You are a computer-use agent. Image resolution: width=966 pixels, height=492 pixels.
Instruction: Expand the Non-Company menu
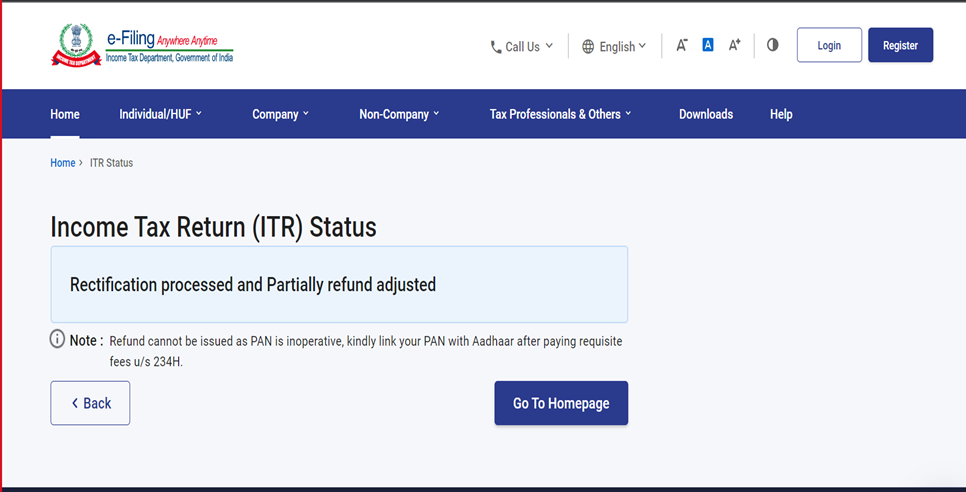(399, 114)
